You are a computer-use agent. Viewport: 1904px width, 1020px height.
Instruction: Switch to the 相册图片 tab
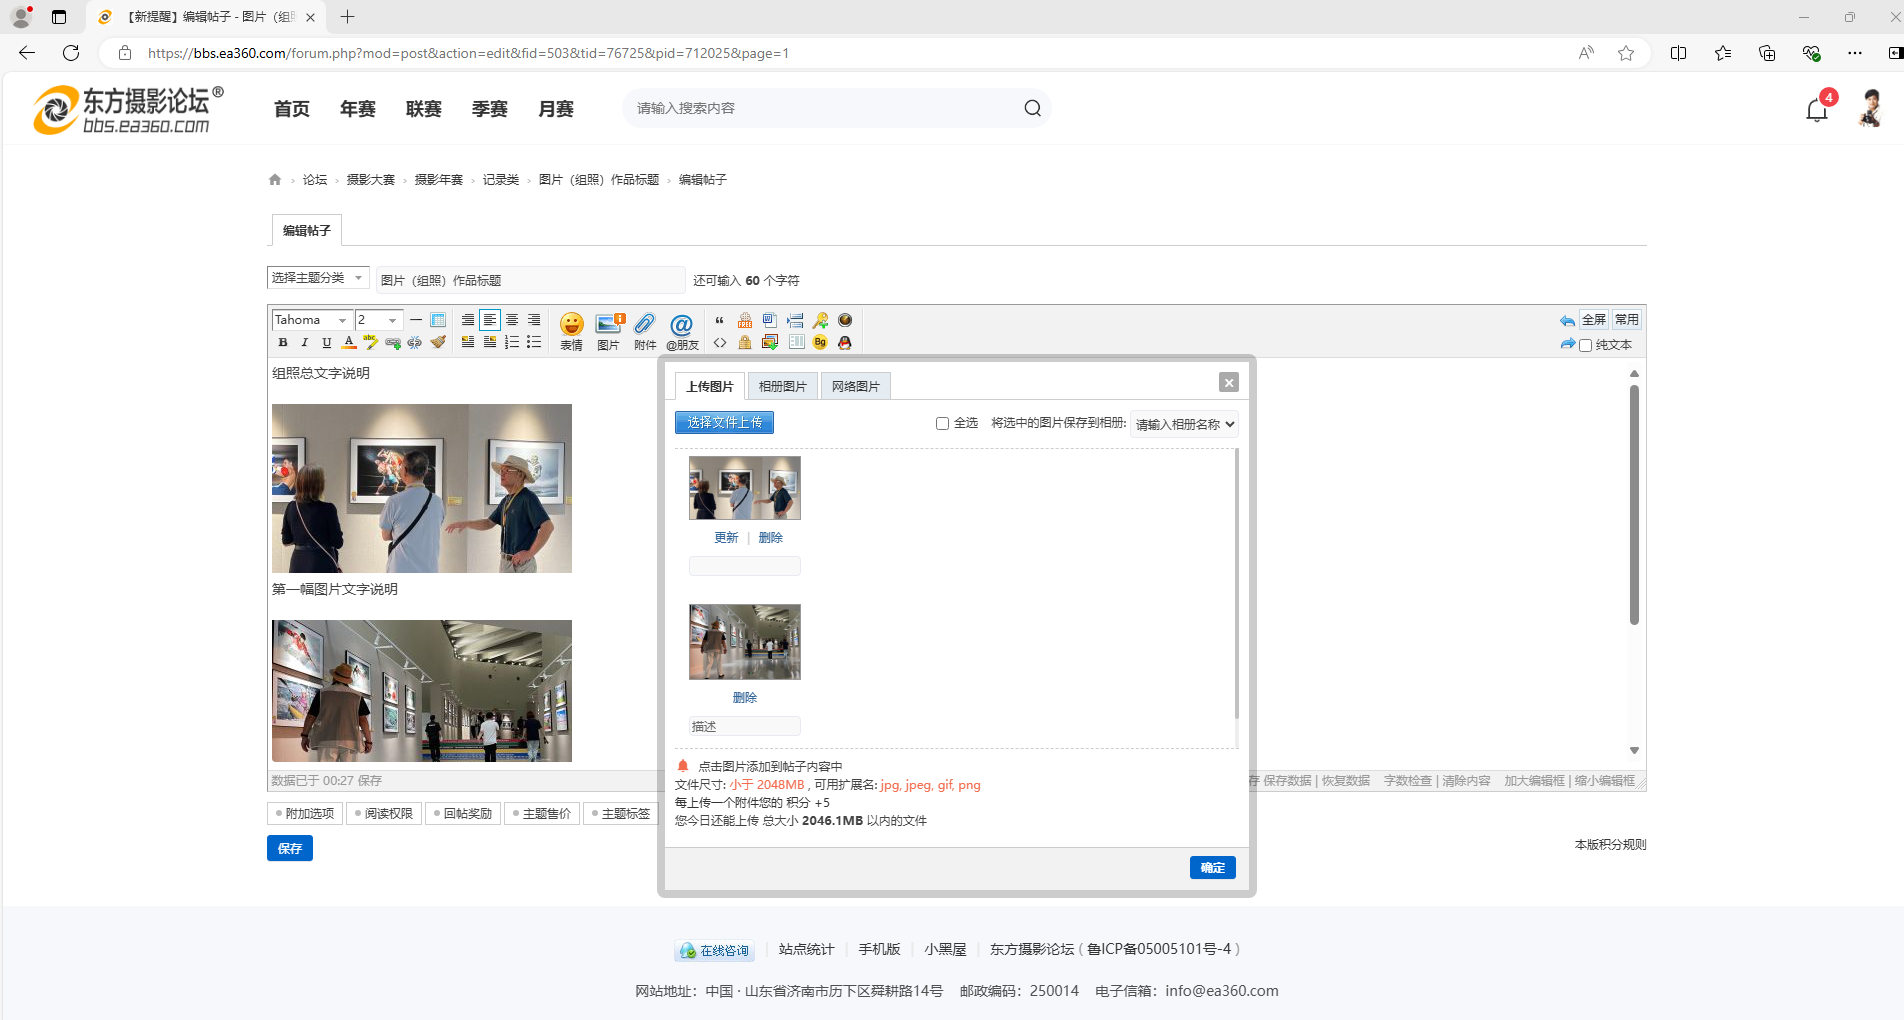pos(782,387)
